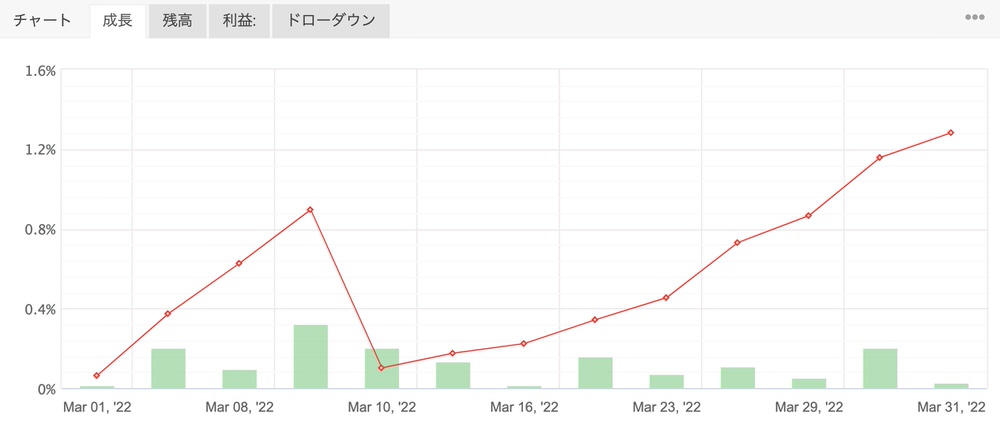Click the Mar 16, '22 axis label
Image resolution: width=1000 pixels, height=433 pixels.
524,407
